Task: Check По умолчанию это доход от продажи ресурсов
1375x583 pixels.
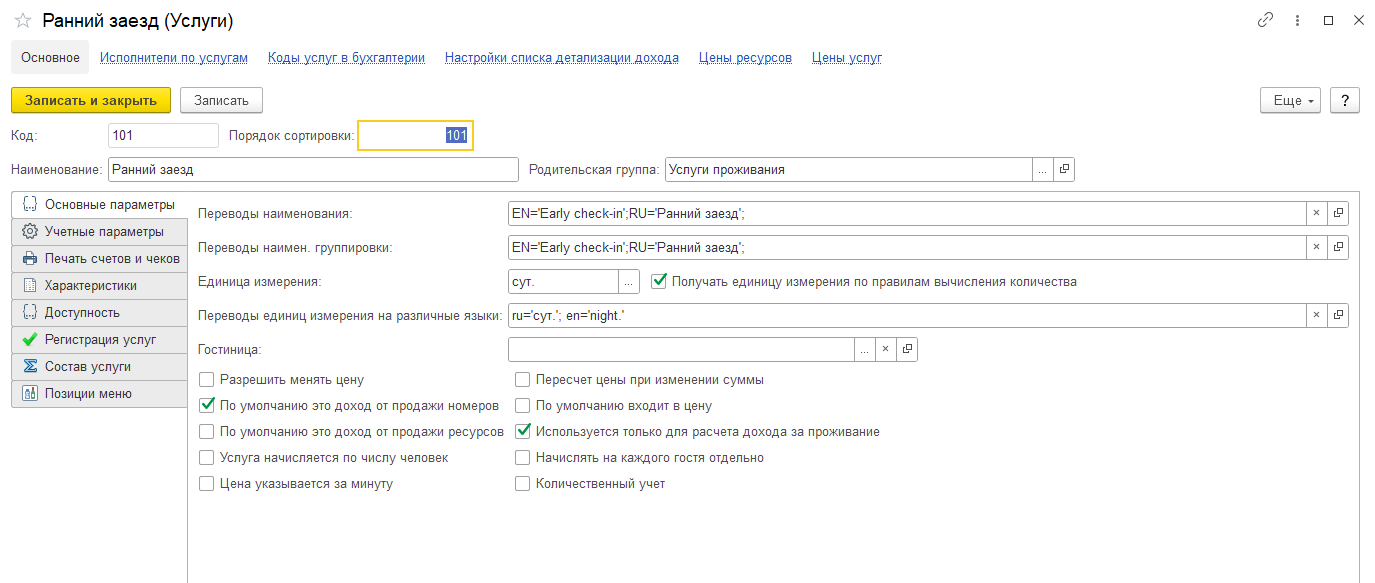Action: click(x=207, y=432)
